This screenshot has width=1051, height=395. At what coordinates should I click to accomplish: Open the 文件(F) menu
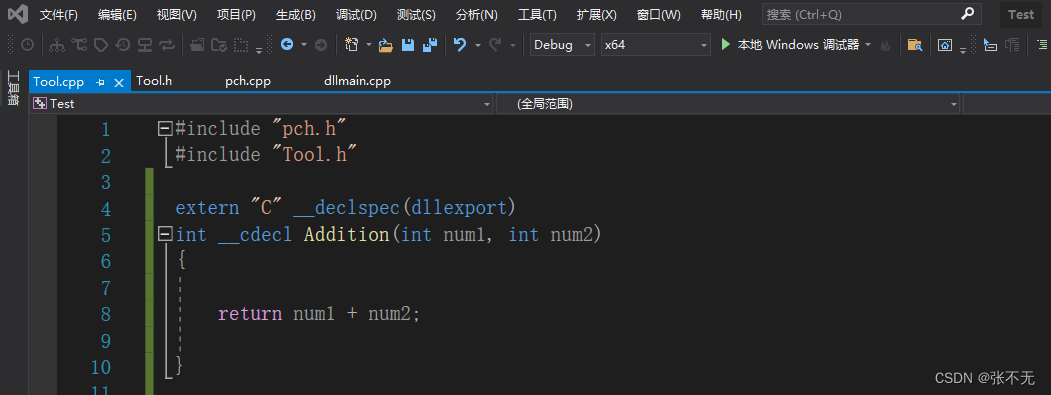59,15
